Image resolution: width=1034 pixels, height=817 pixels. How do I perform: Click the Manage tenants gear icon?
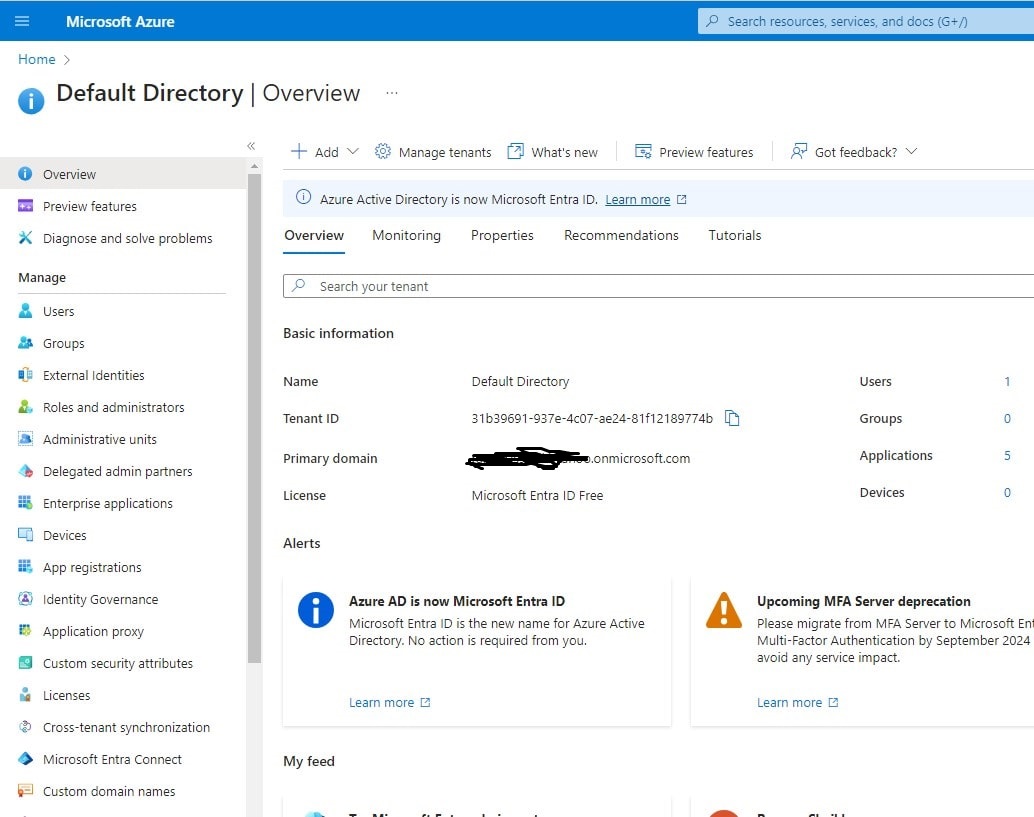[x=382, y=152]
